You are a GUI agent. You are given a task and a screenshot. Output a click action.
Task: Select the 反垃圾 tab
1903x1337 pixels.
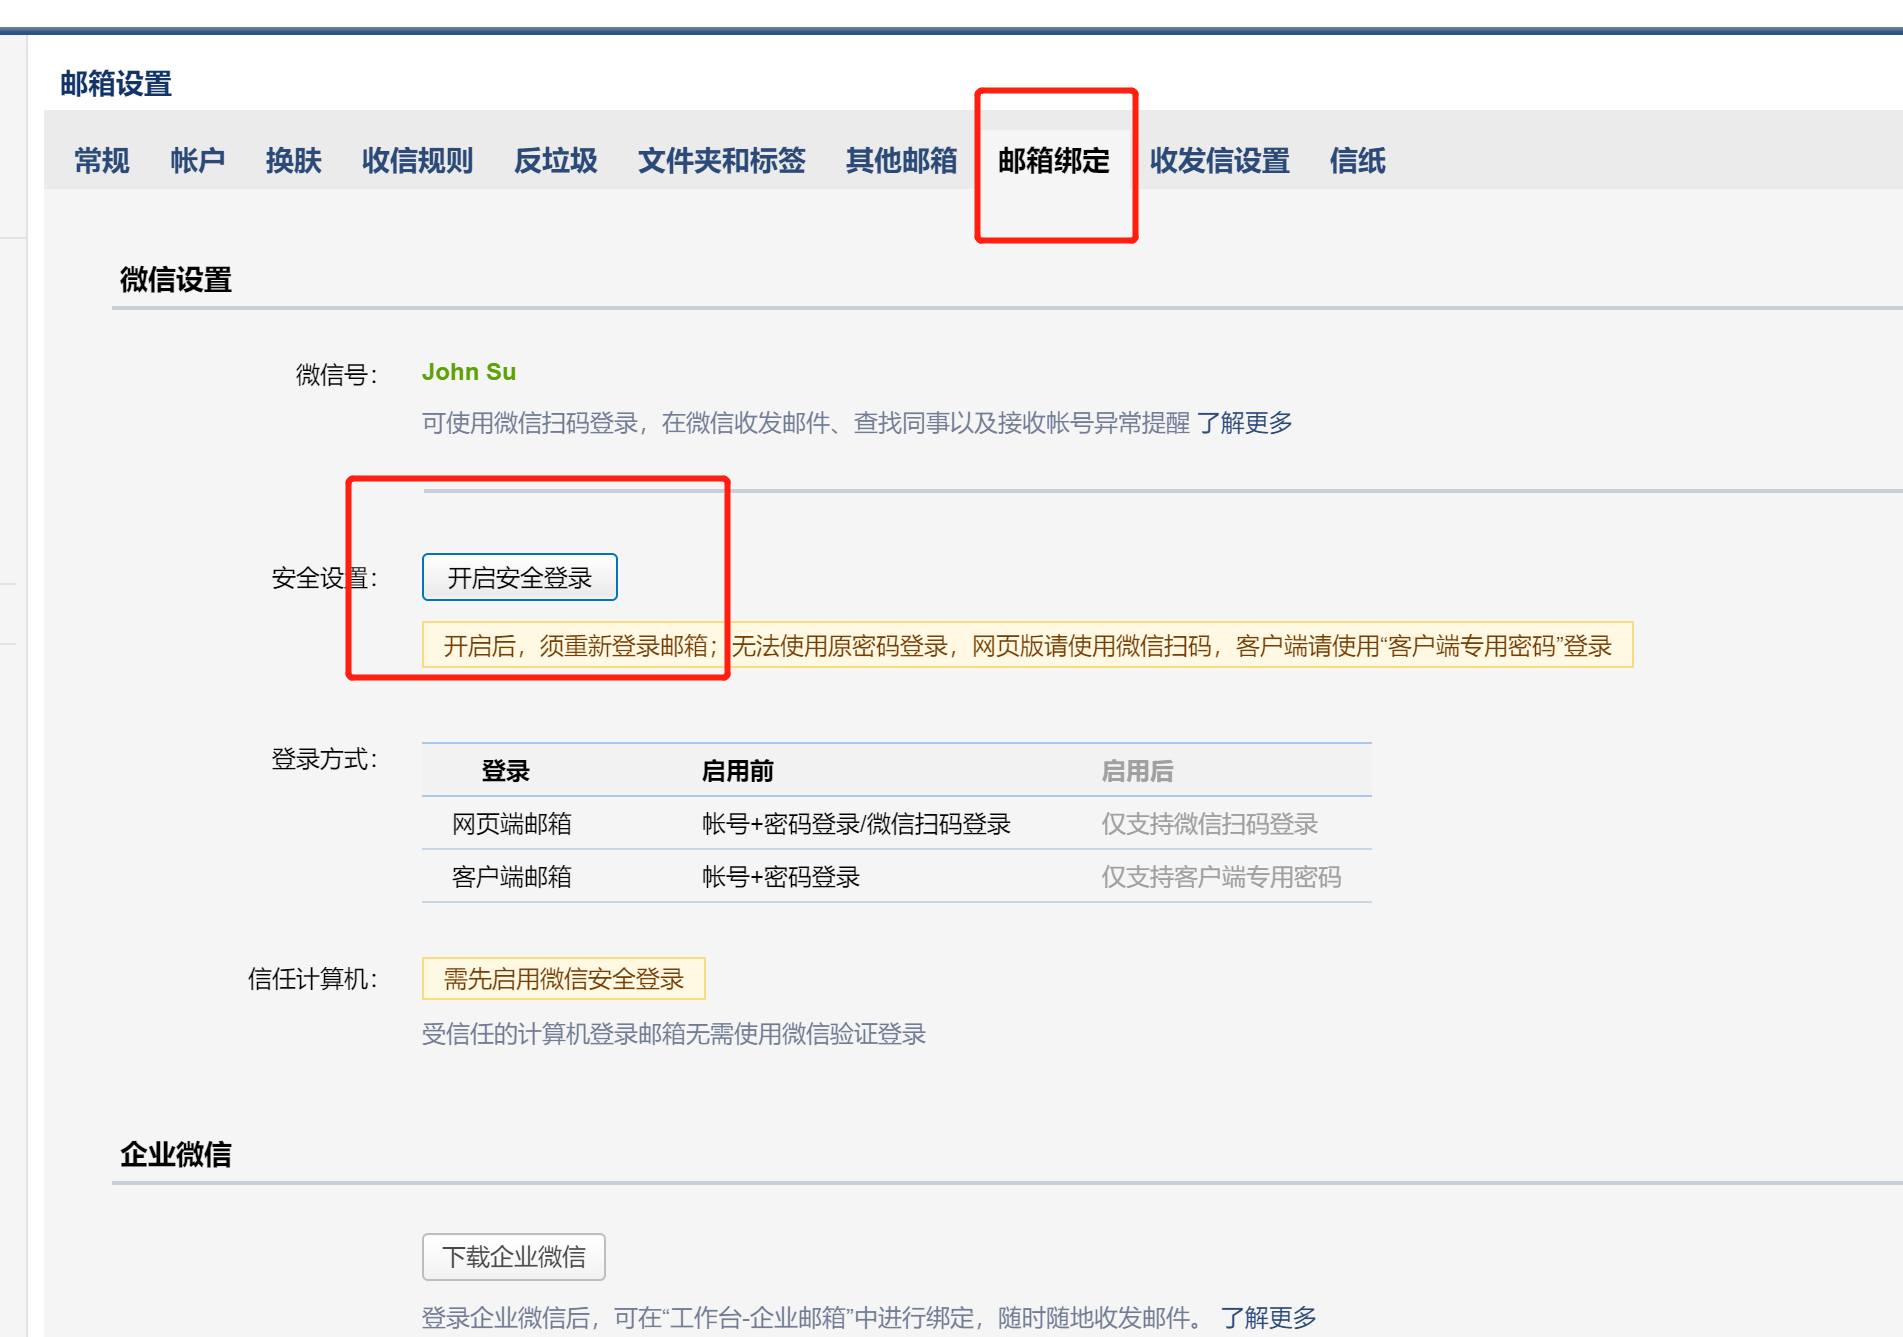coord(556,160)
